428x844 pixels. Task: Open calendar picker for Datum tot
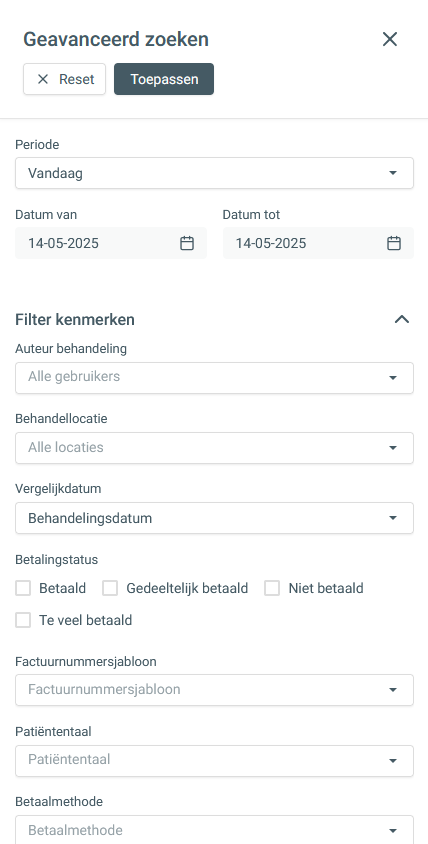point(394,243)
